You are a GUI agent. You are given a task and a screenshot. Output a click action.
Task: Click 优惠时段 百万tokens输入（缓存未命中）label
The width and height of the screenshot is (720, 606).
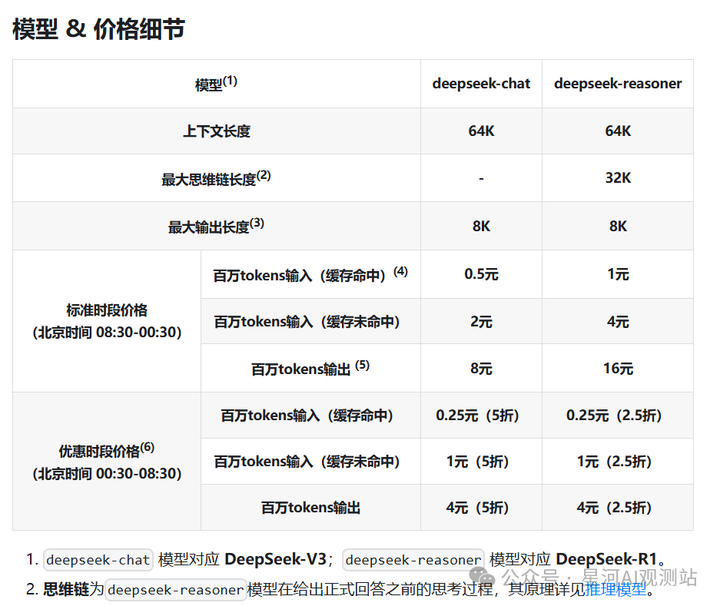point(307,462)
